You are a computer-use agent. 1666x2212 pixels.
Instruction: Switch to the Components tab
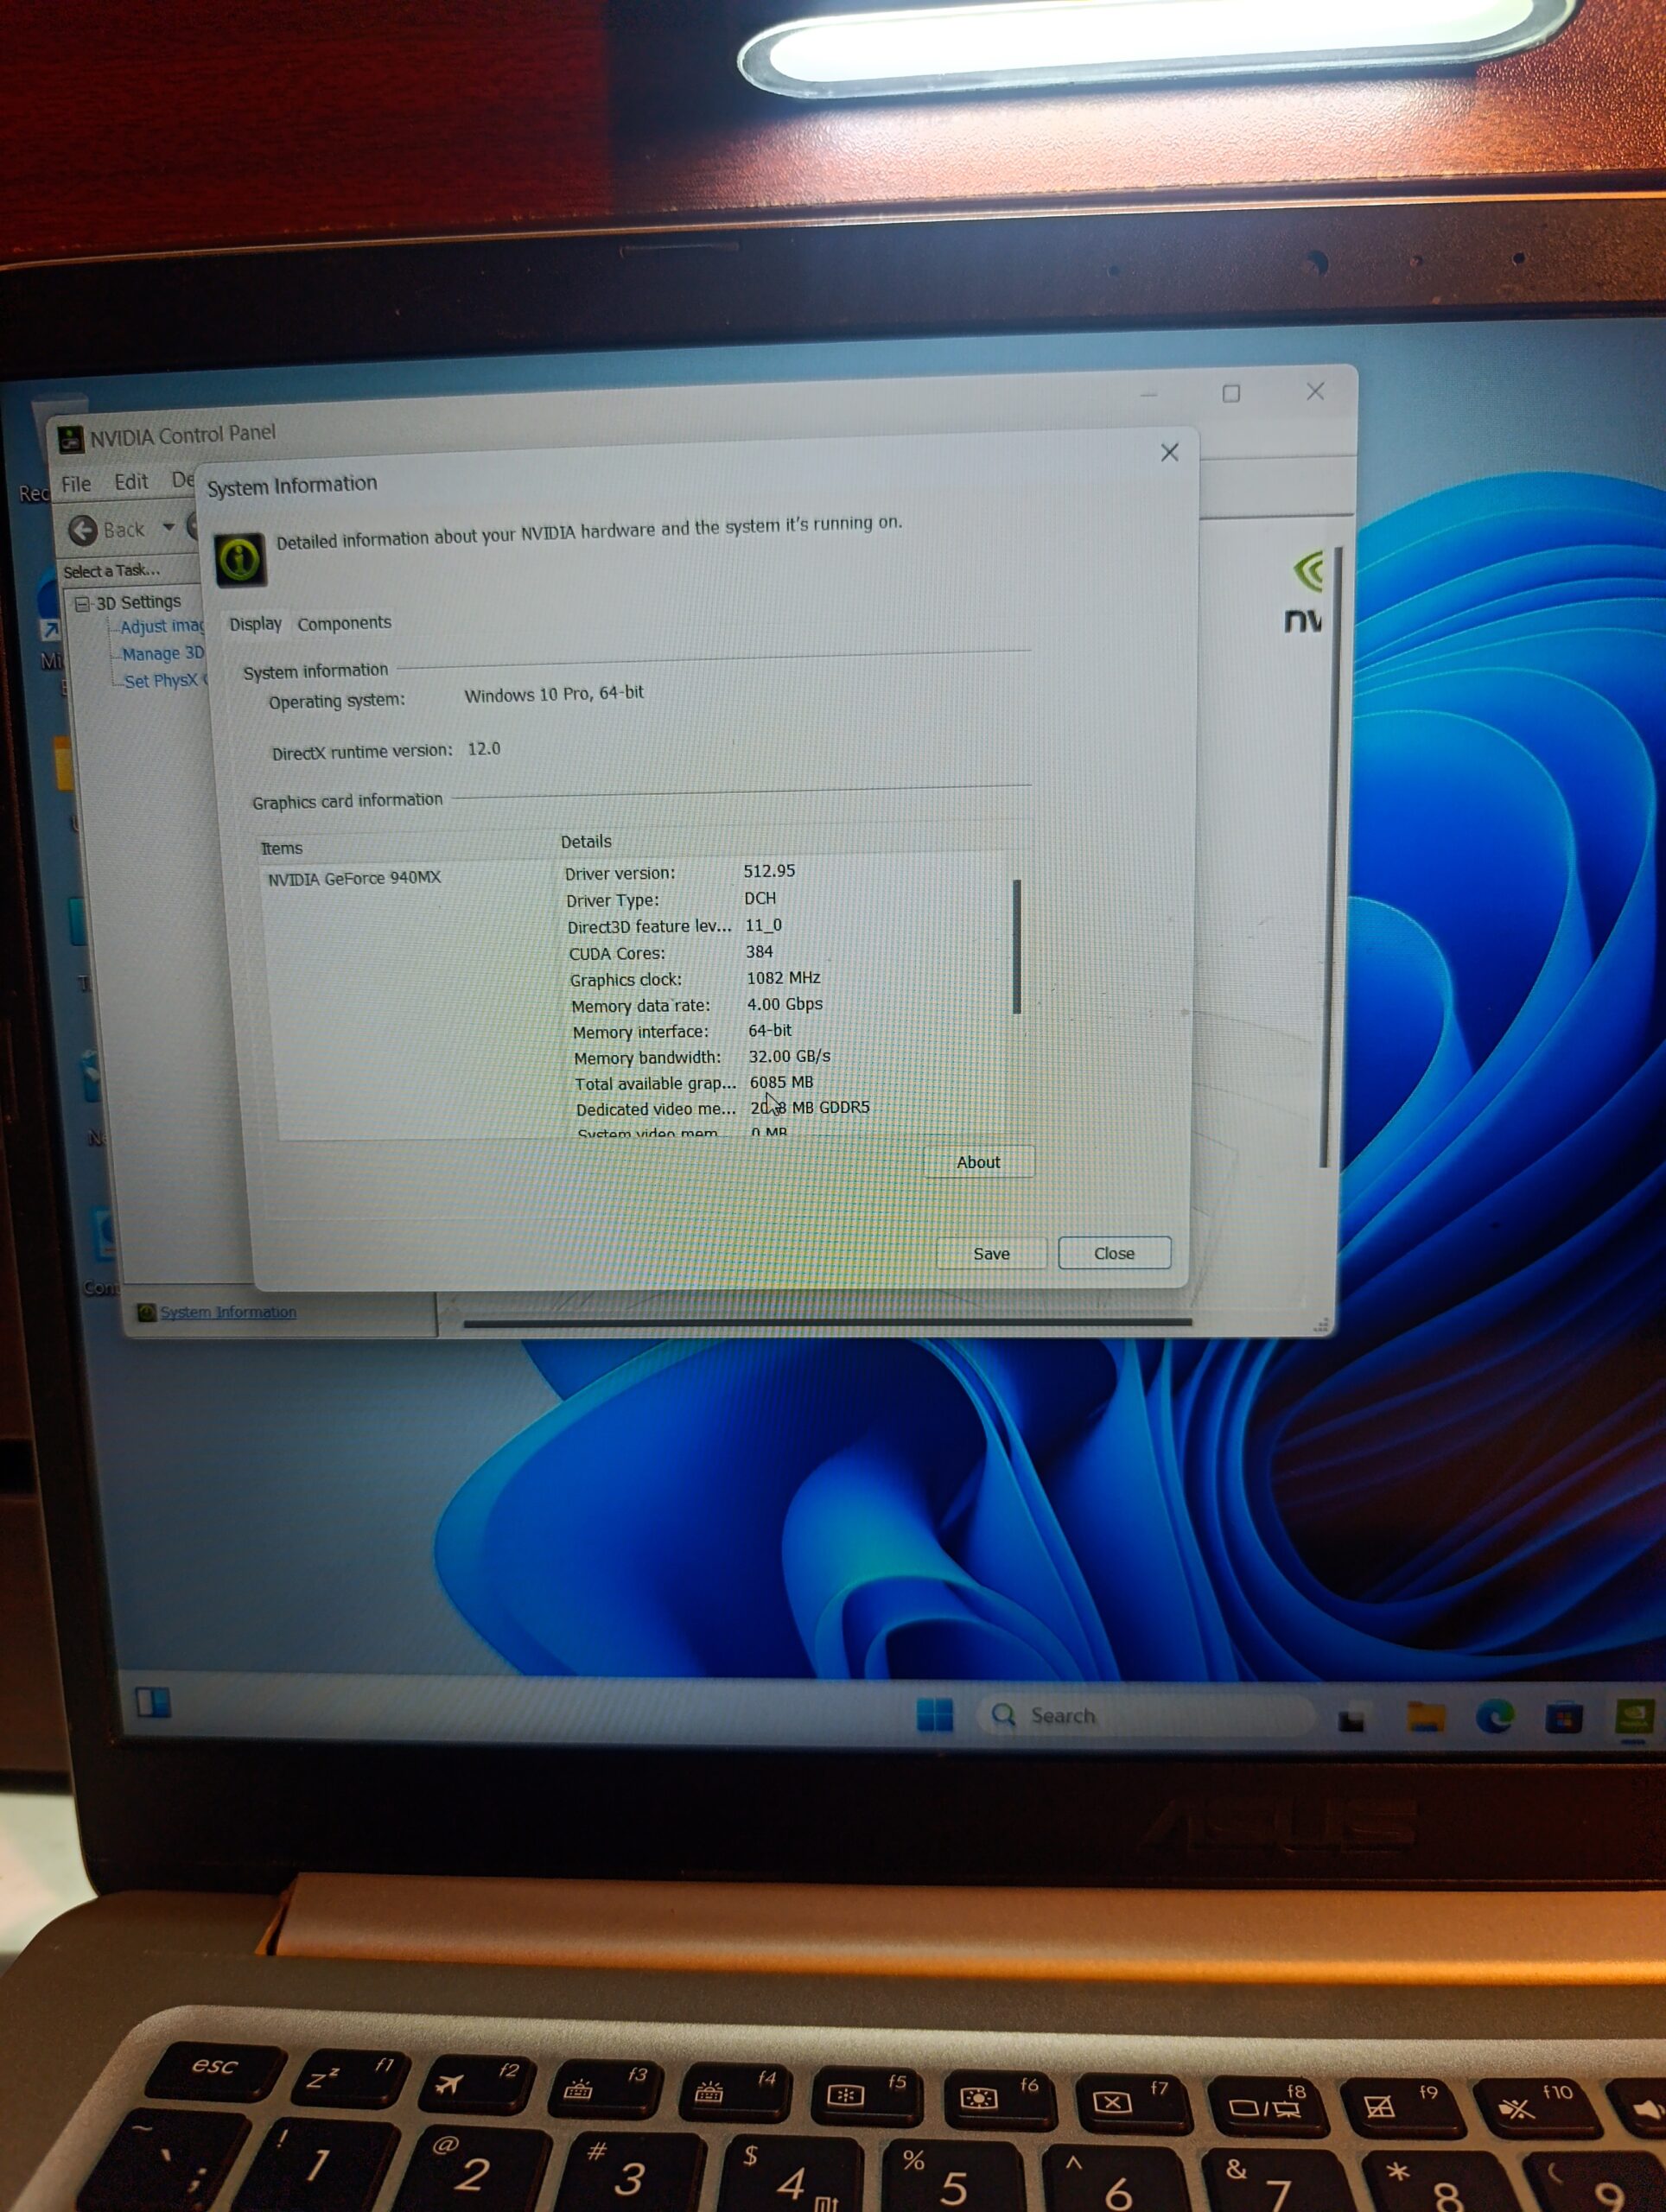pos(344,623)
